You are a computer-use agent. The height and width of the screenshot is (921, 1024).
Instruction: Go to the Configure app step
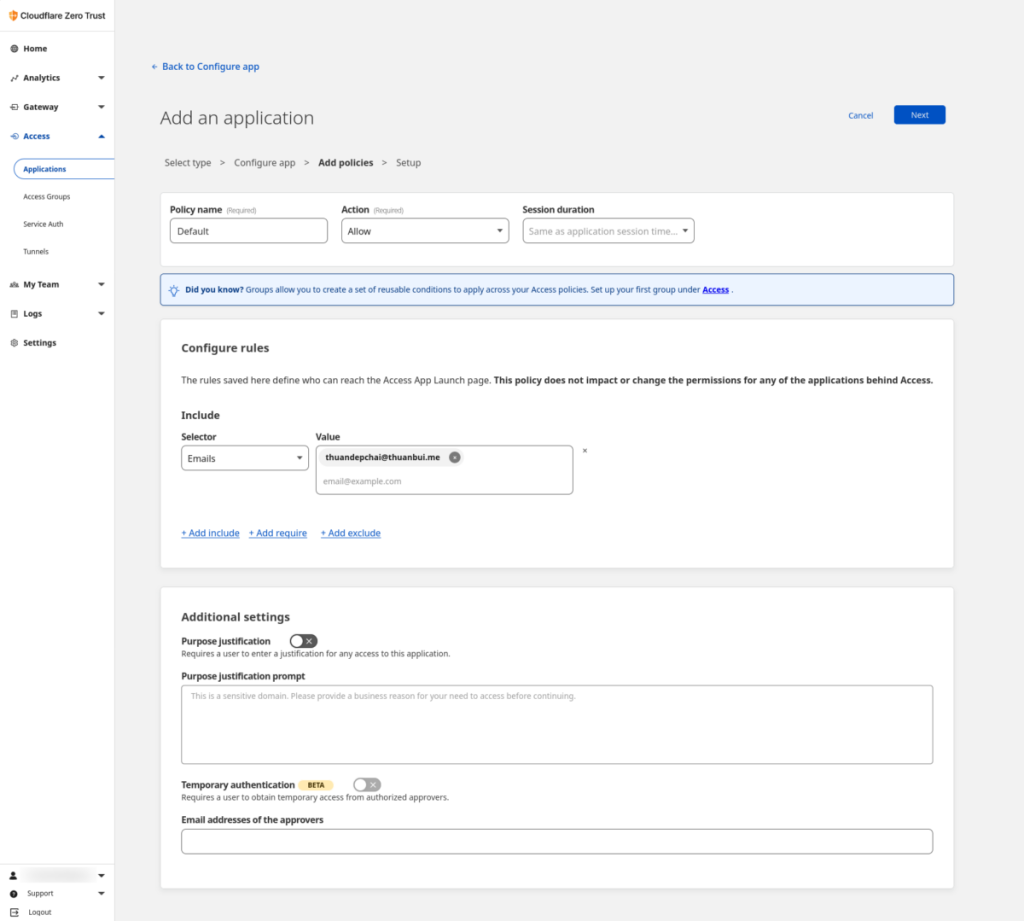264,163
